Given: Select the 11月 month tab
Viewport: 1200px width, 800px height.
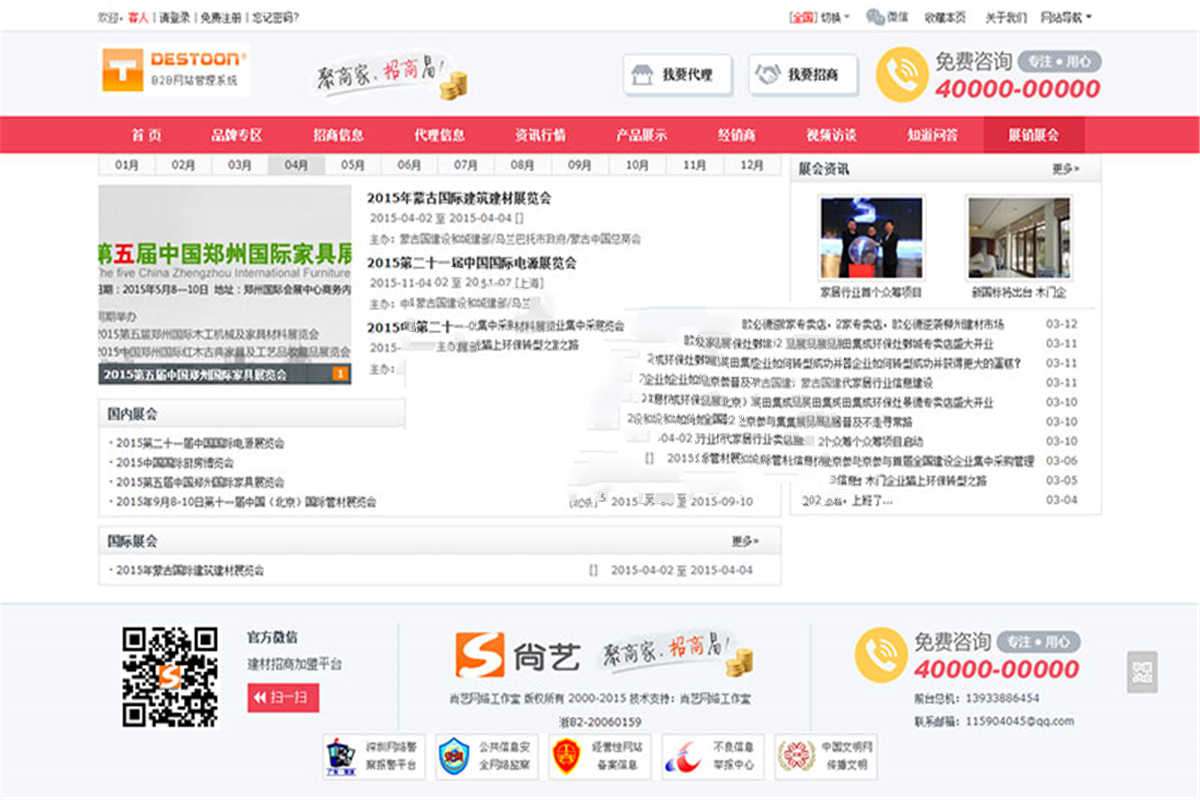Looking at the screenshot, I should pyautogui.click(x=694, y=165).
